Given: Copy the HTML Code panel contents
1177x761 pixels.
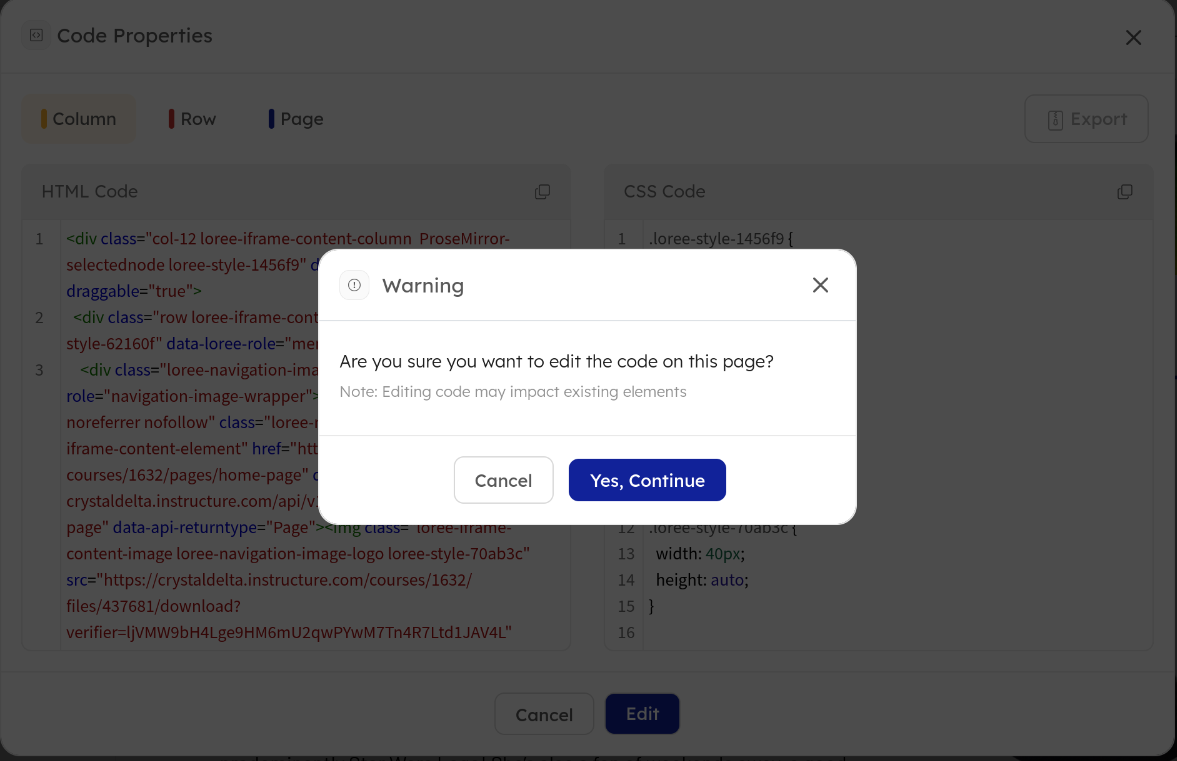Looking at the screenshot, I should point(542,191).
